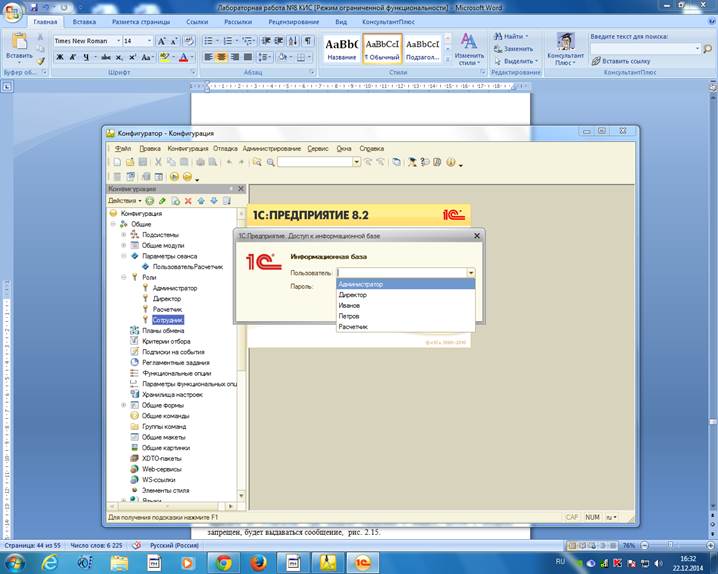
Task: Select Планы обмена in configuration tree
Action: coord(163,330)
